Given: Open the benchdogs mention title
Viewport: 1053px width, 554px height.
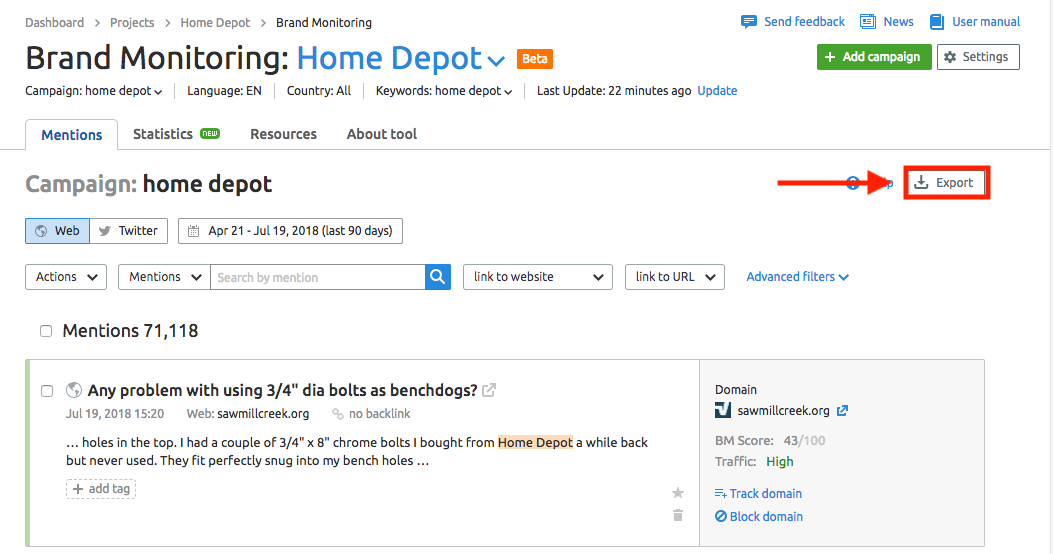Looking at the screenshot, I should coord(282,390).
